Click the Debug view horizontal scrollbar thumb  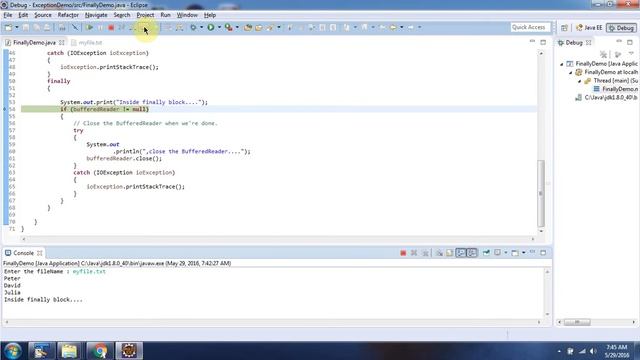[x=577, y=322]
